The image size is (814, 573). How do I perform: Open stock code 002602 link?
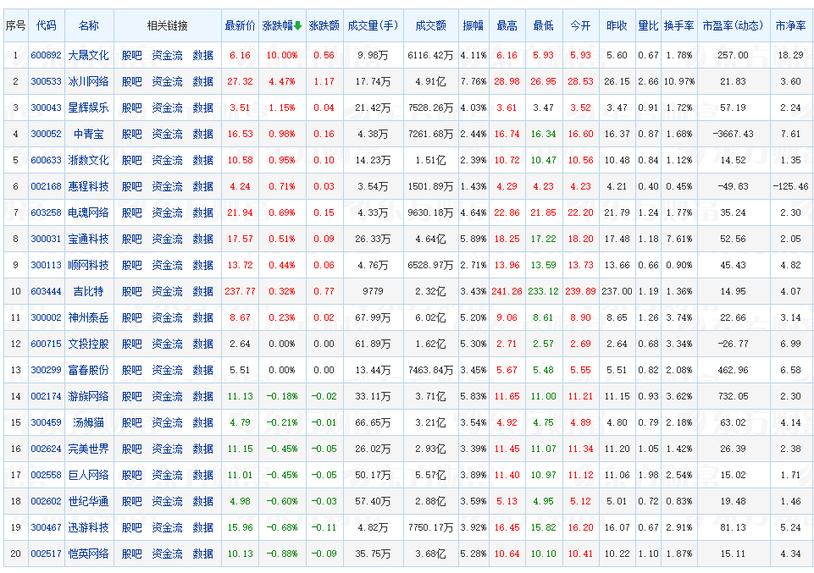[46, 501]
